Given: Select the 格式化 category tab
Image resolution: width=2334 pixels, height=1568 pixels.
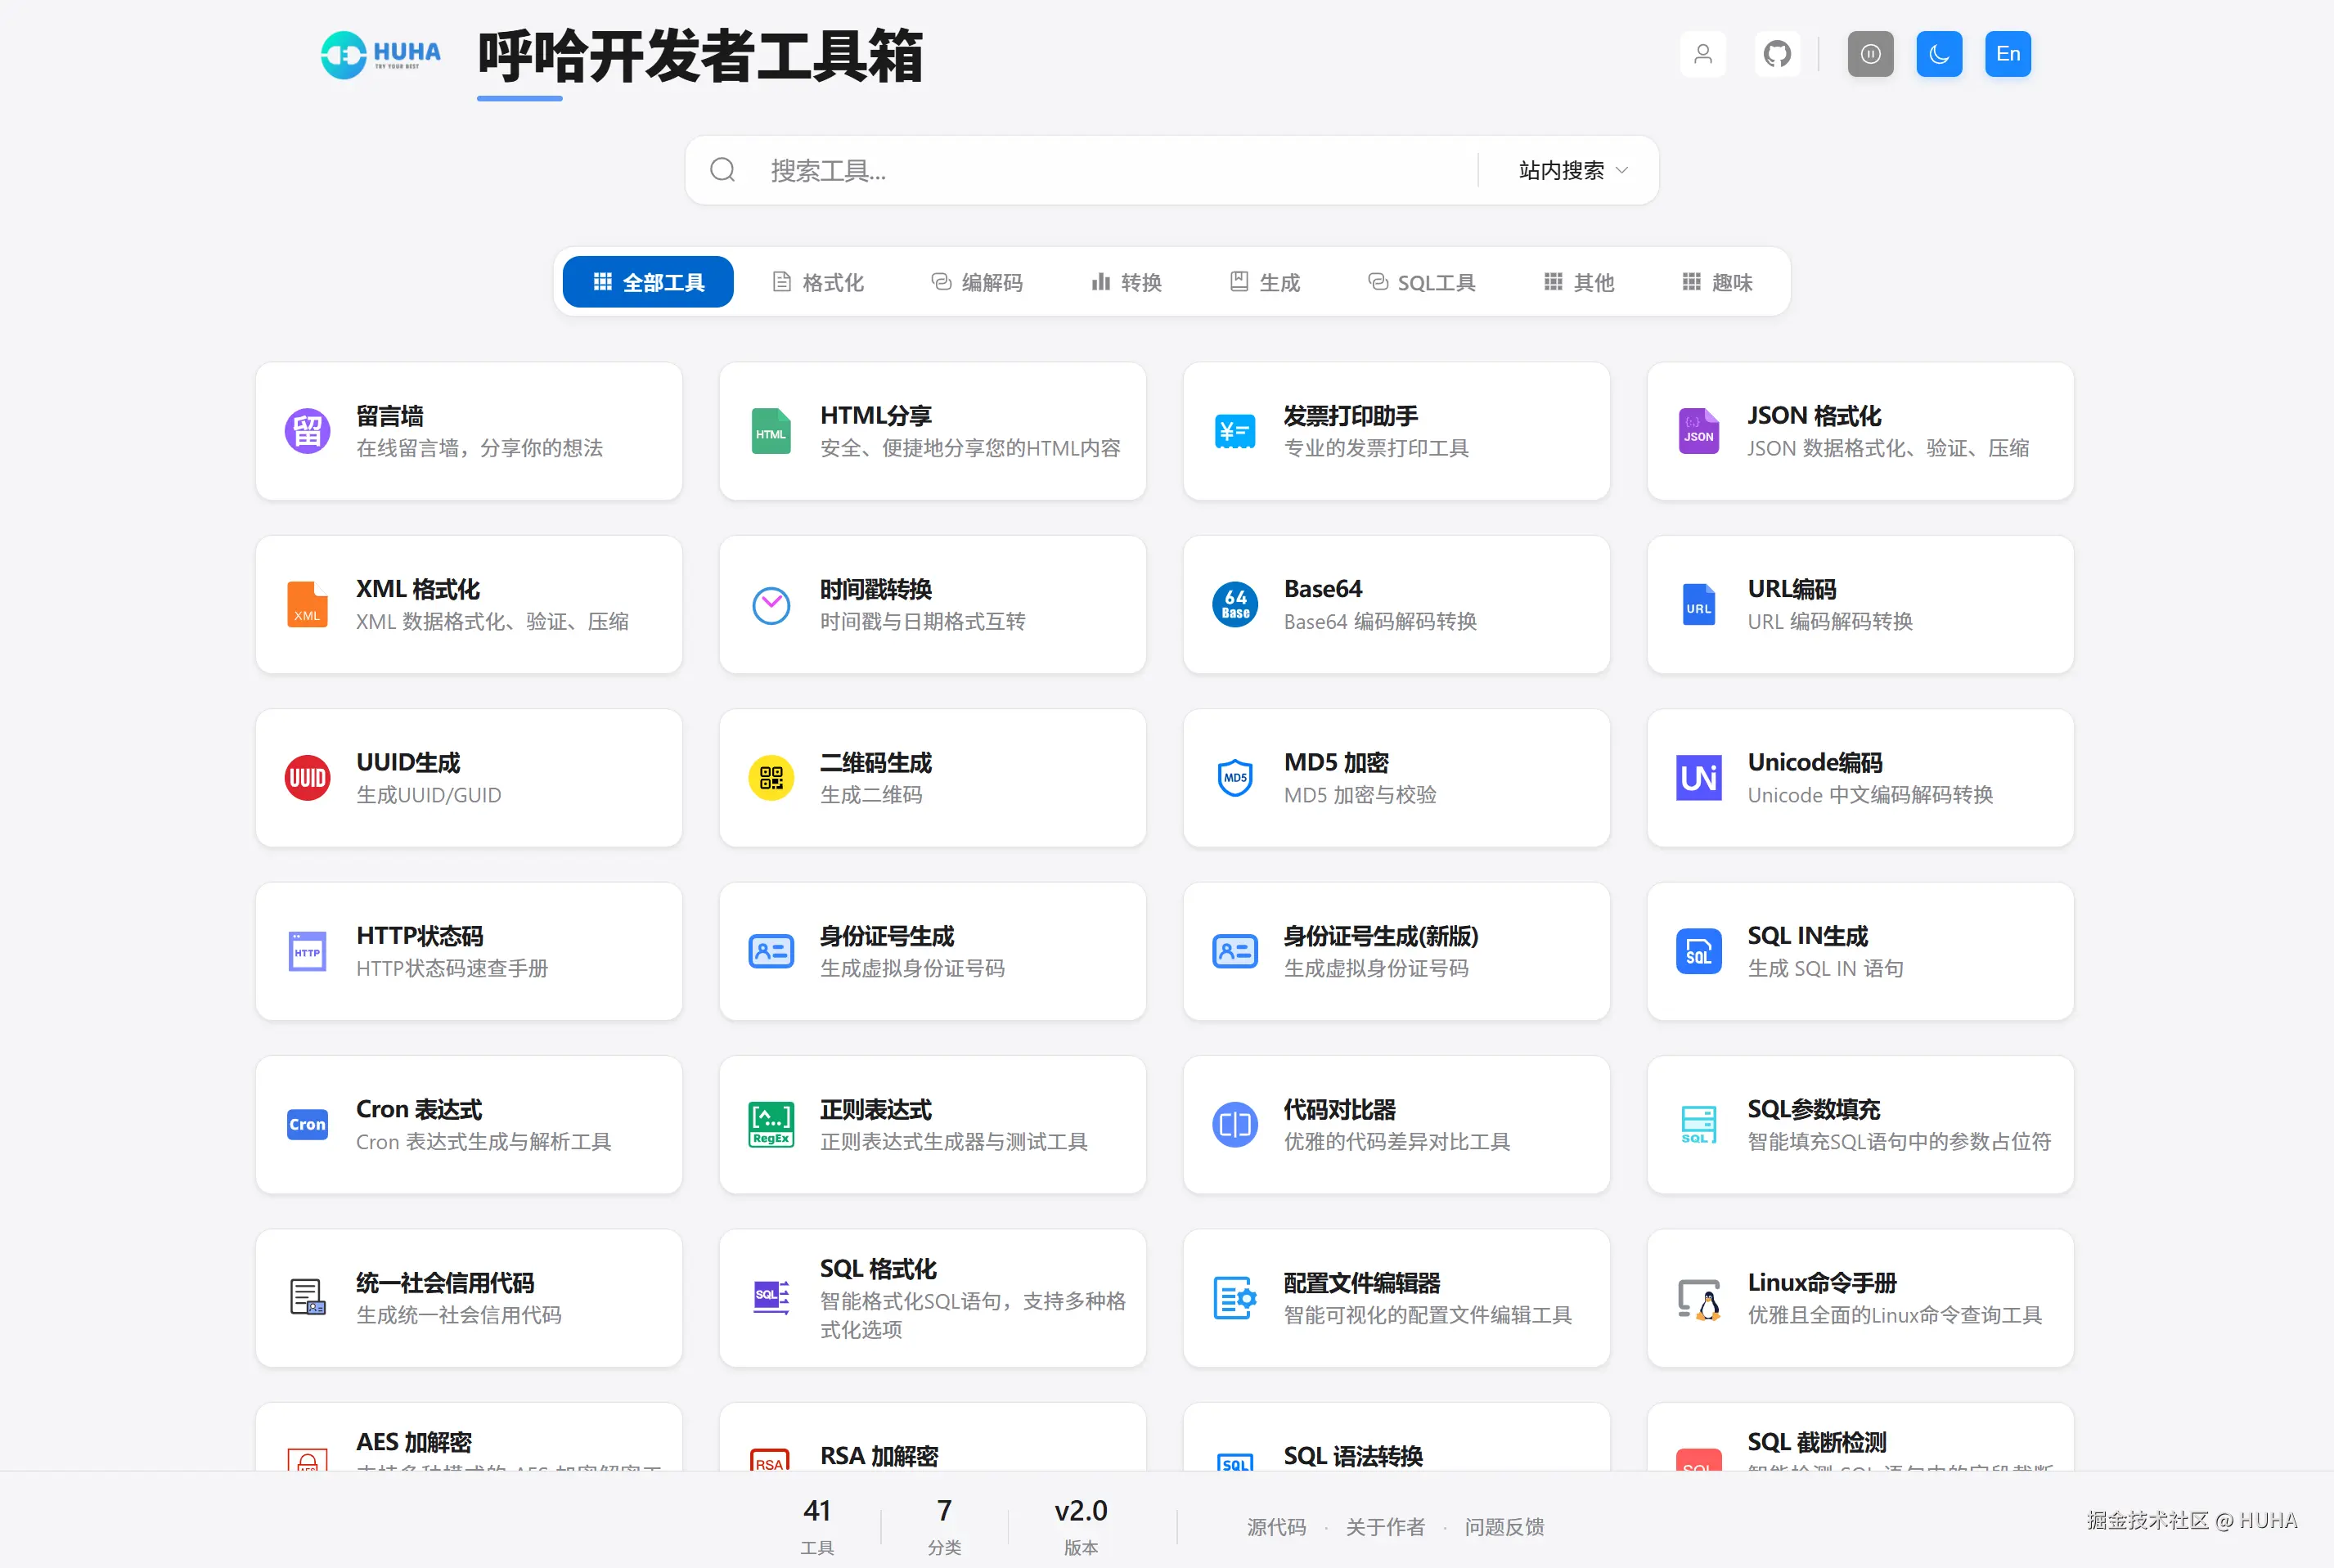Looking at the screenshot, I should (x=818, y=282).
